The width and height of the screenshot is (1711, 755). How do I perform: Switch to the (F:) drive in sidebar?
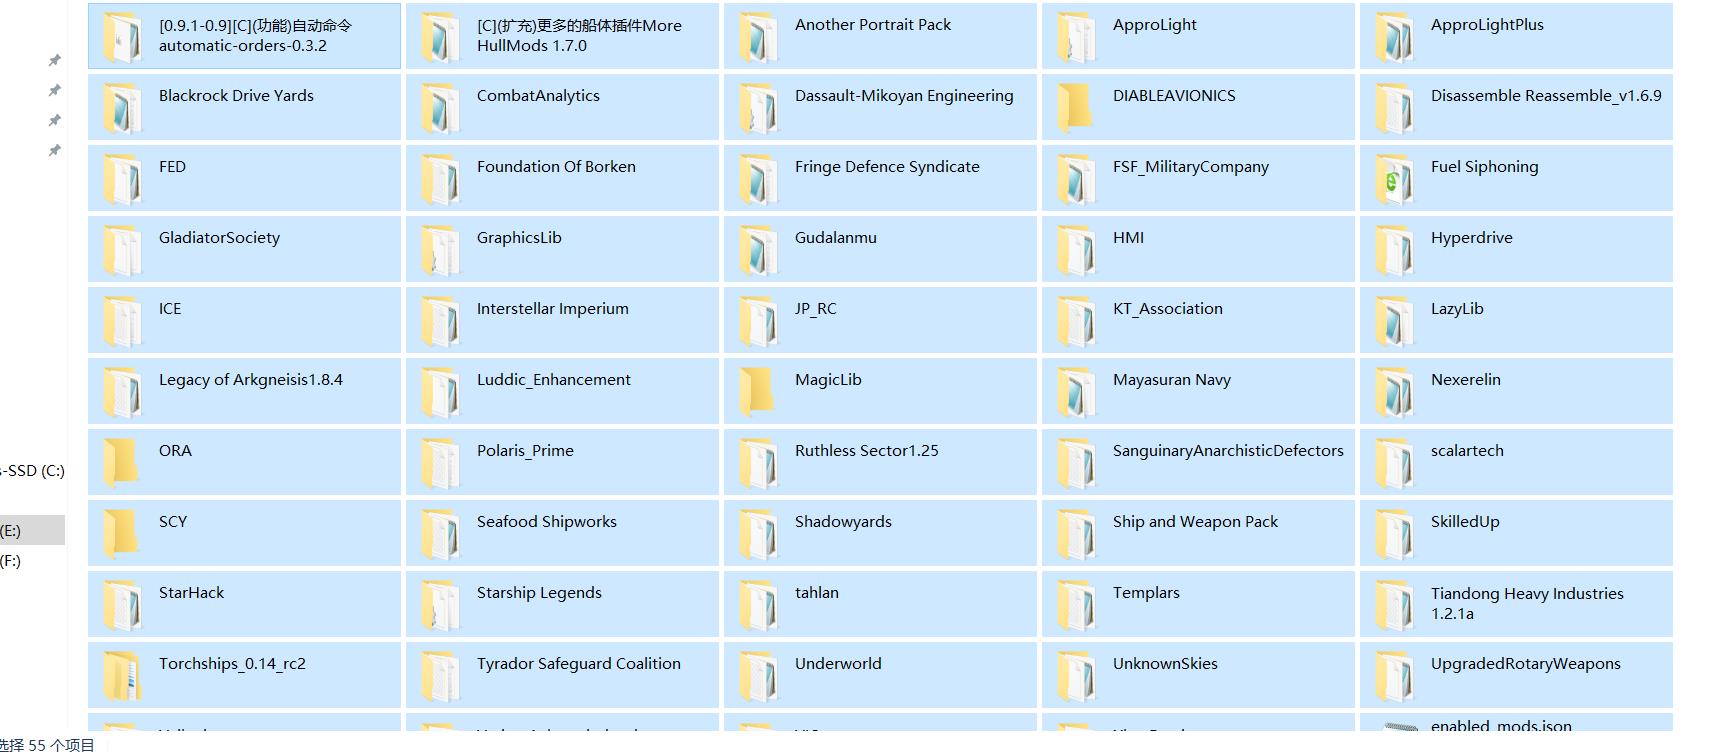(12, 561)
